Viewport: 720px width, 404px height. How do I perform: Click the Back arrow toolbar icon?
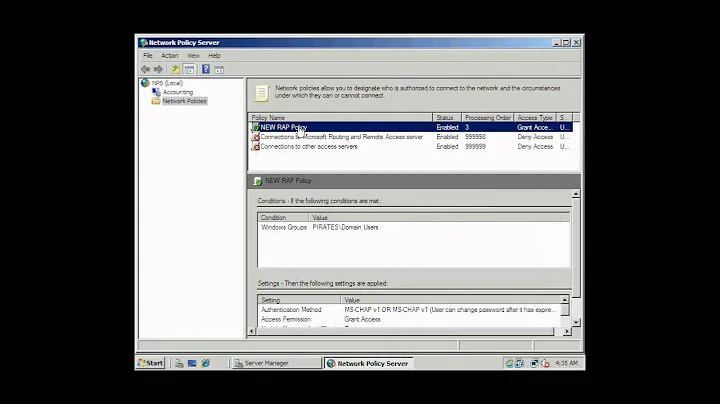145,69
